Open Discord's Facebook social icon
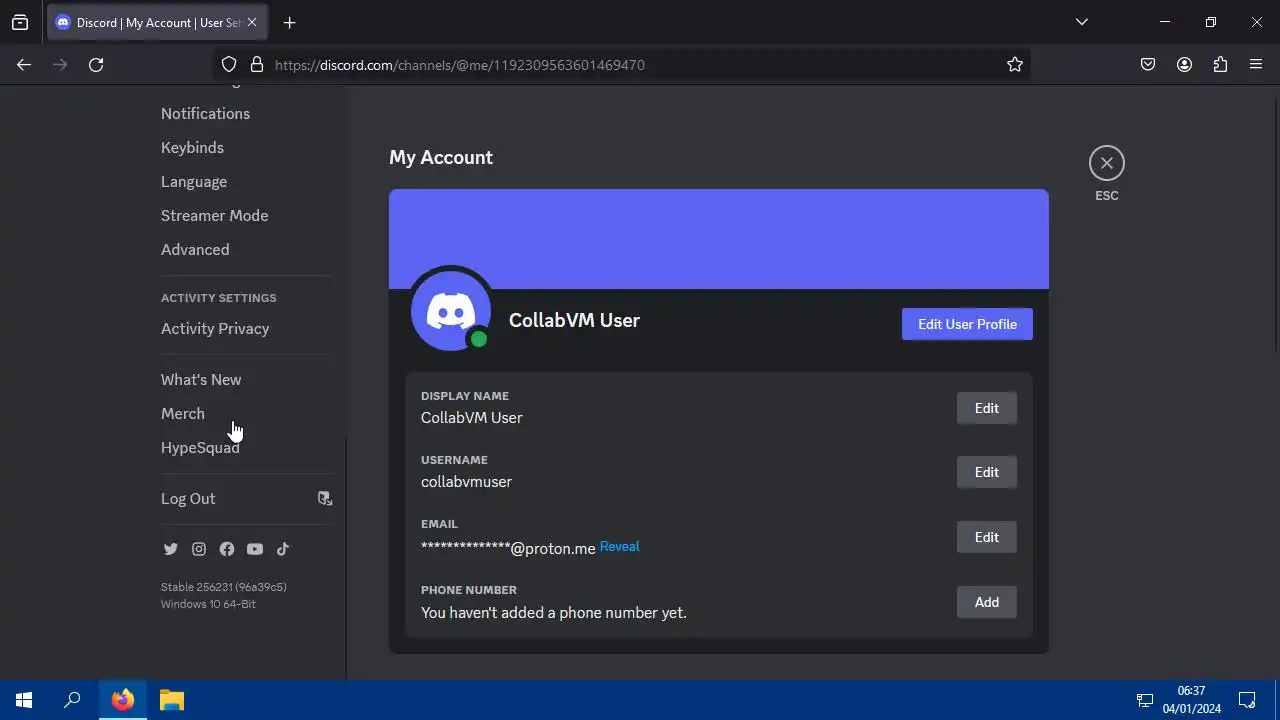The width and height of the screenshot is (1280, 720). 227,549
